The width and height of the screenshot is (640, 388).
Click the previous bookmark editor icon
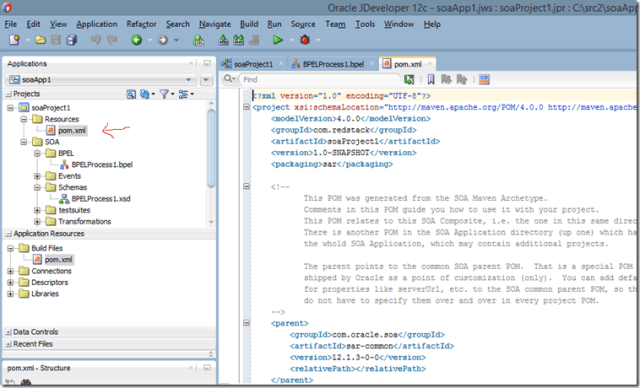pyautogui.click(x=462, y=79)
